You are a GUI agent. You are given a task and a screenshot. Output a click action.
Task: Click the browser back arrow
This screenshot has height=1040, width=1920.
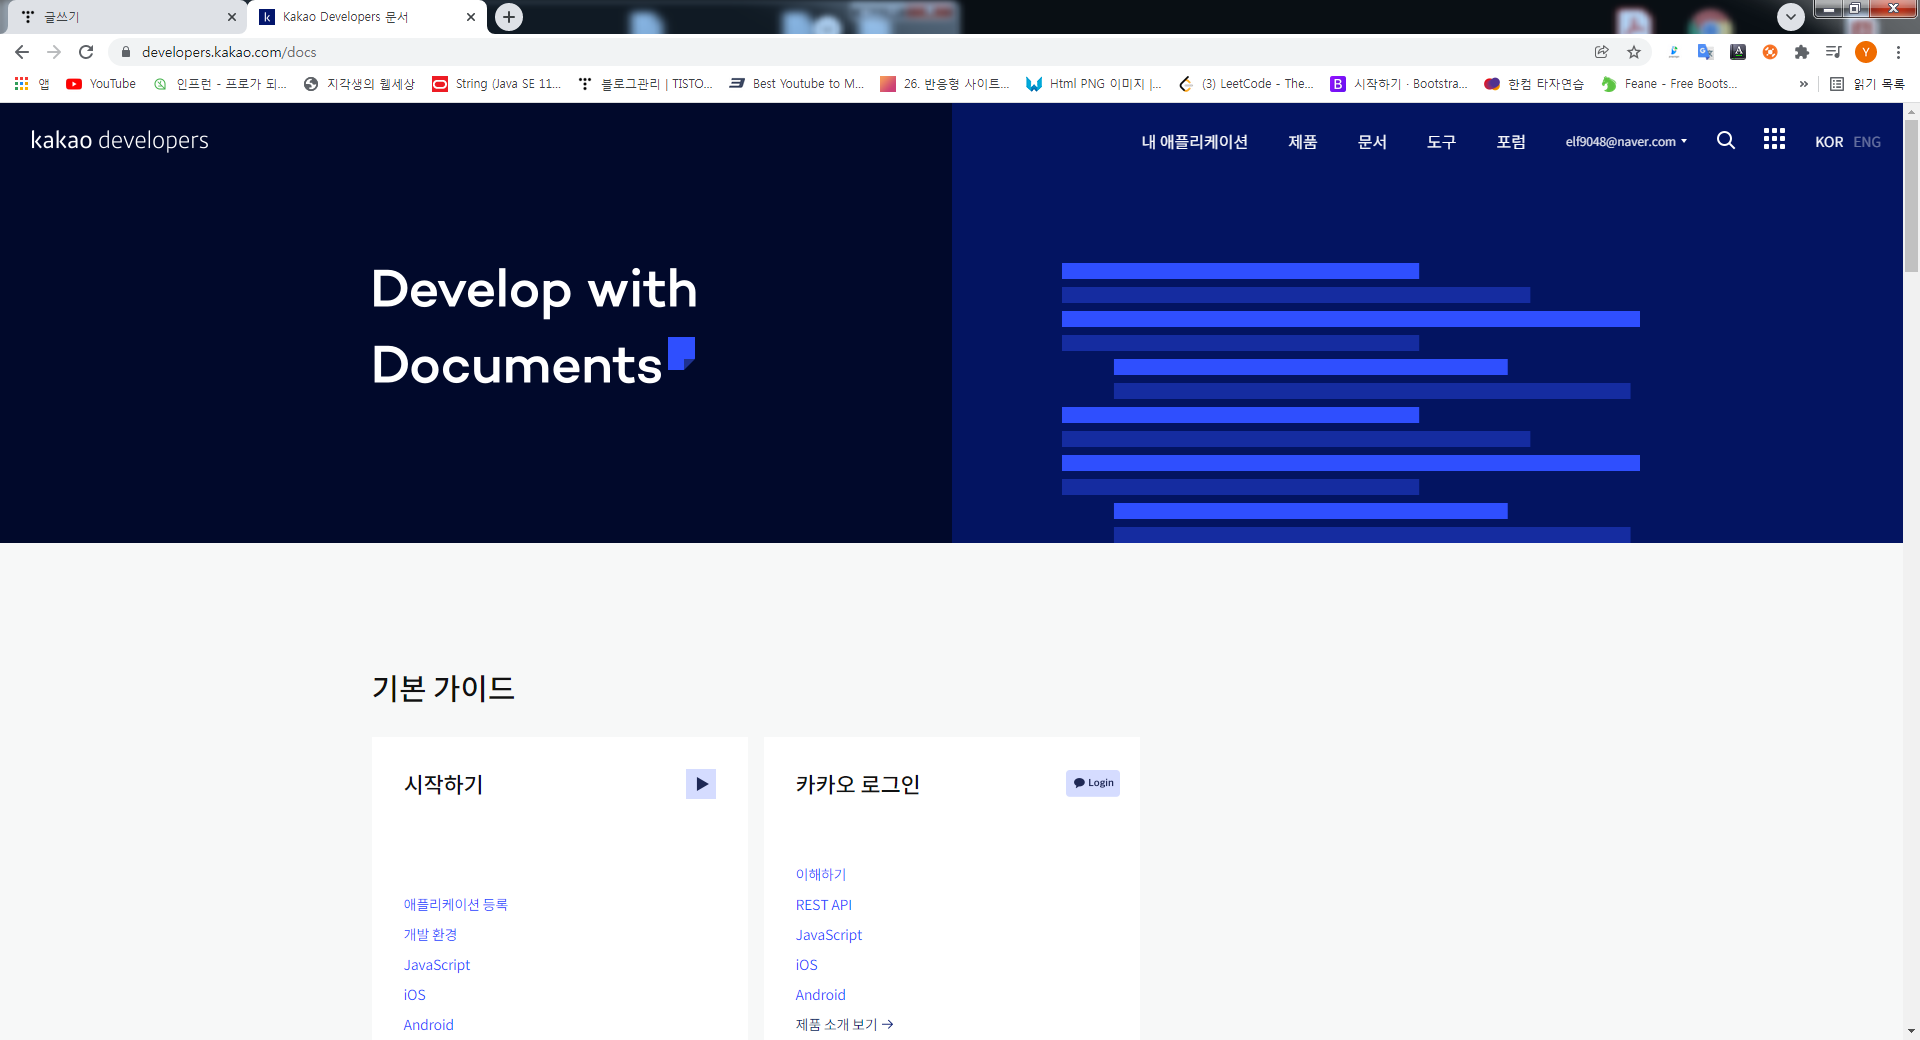(x=22, y=52)
